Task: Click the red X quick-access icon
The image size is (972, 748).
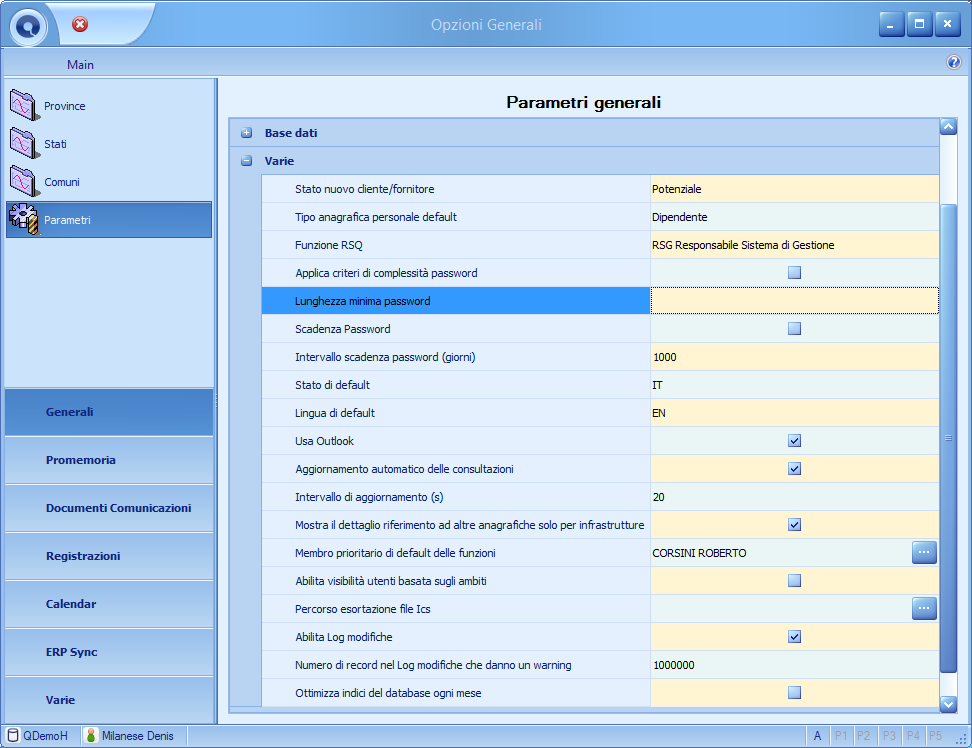Action: tap(80, 24)
